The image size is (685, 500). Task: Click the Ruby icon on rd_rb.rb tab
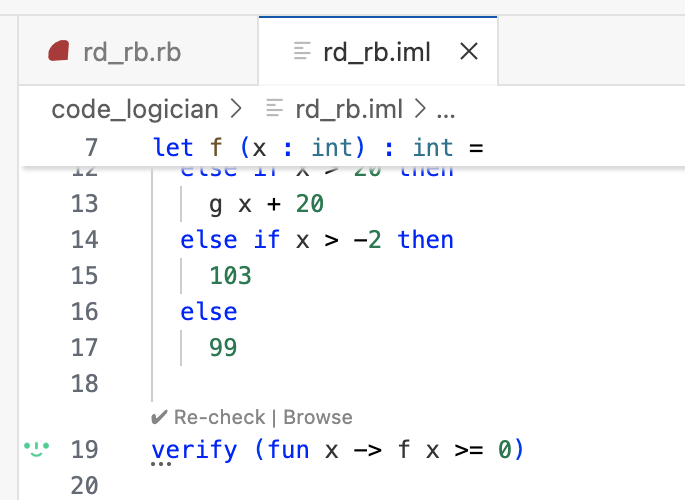[60, 52]
